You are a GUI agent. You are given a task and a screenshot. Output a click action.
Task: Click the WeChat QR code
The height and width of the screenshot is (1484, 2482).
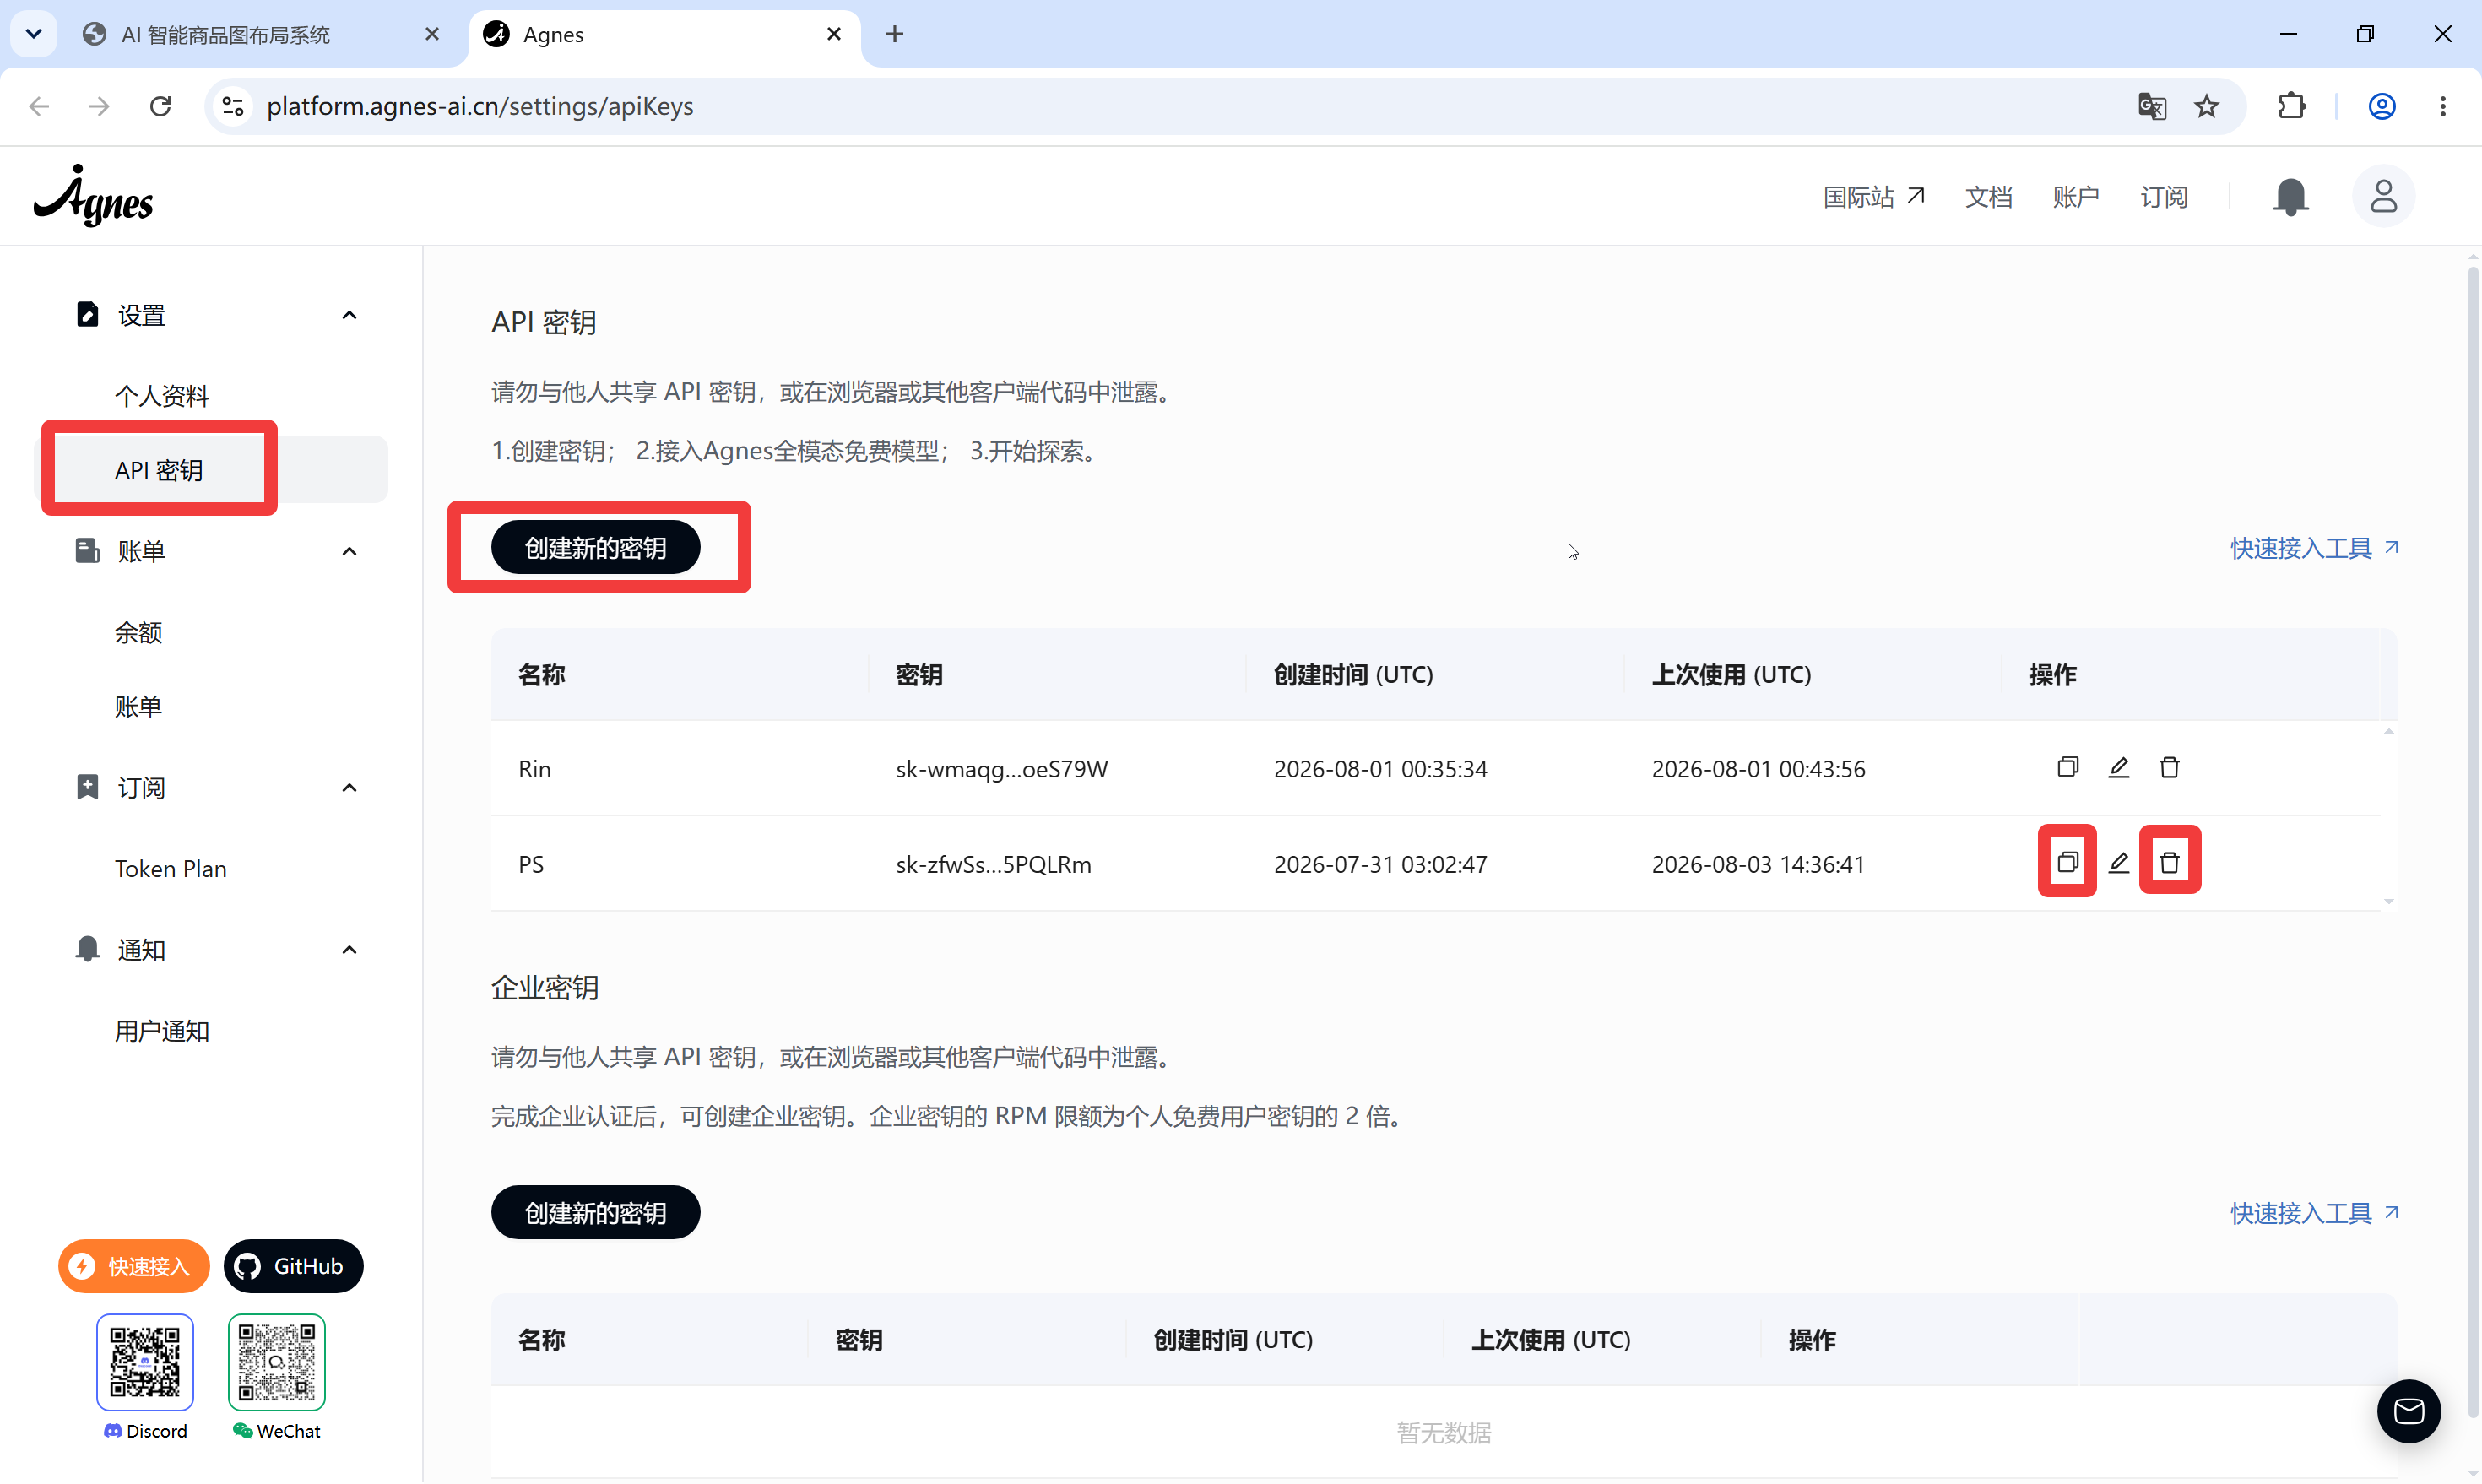tap(277, 1362)
